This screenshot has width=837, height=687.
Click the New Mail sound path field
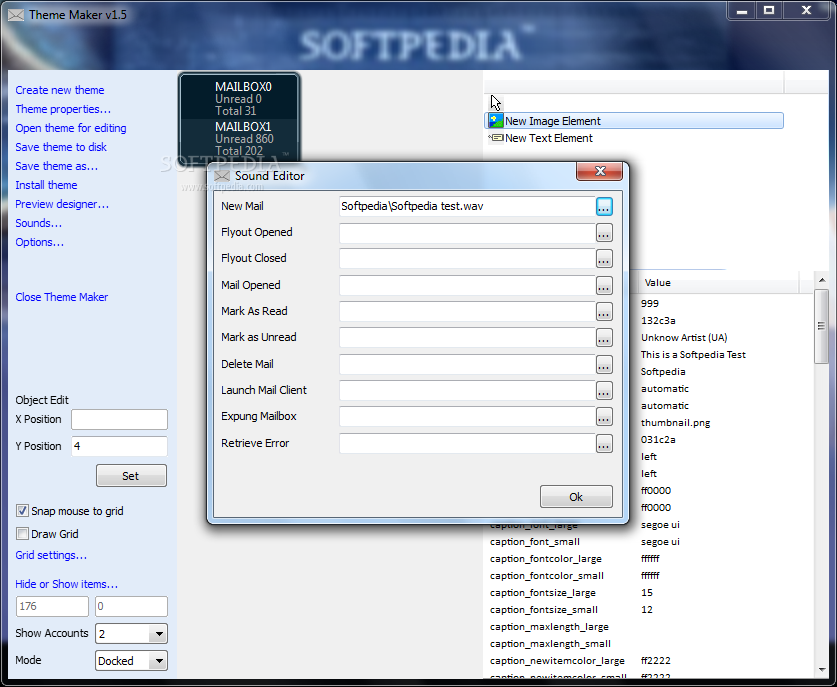[467, 207]
